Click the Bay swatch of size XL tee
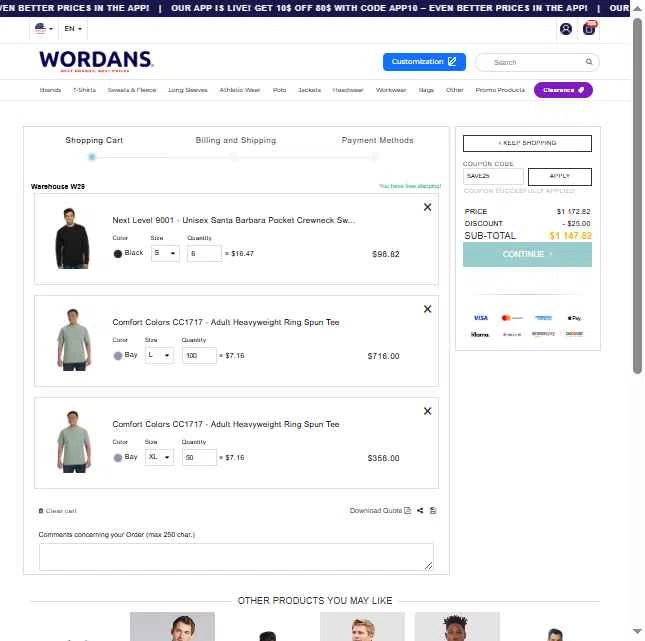645x641 pixels. (118, 458)
